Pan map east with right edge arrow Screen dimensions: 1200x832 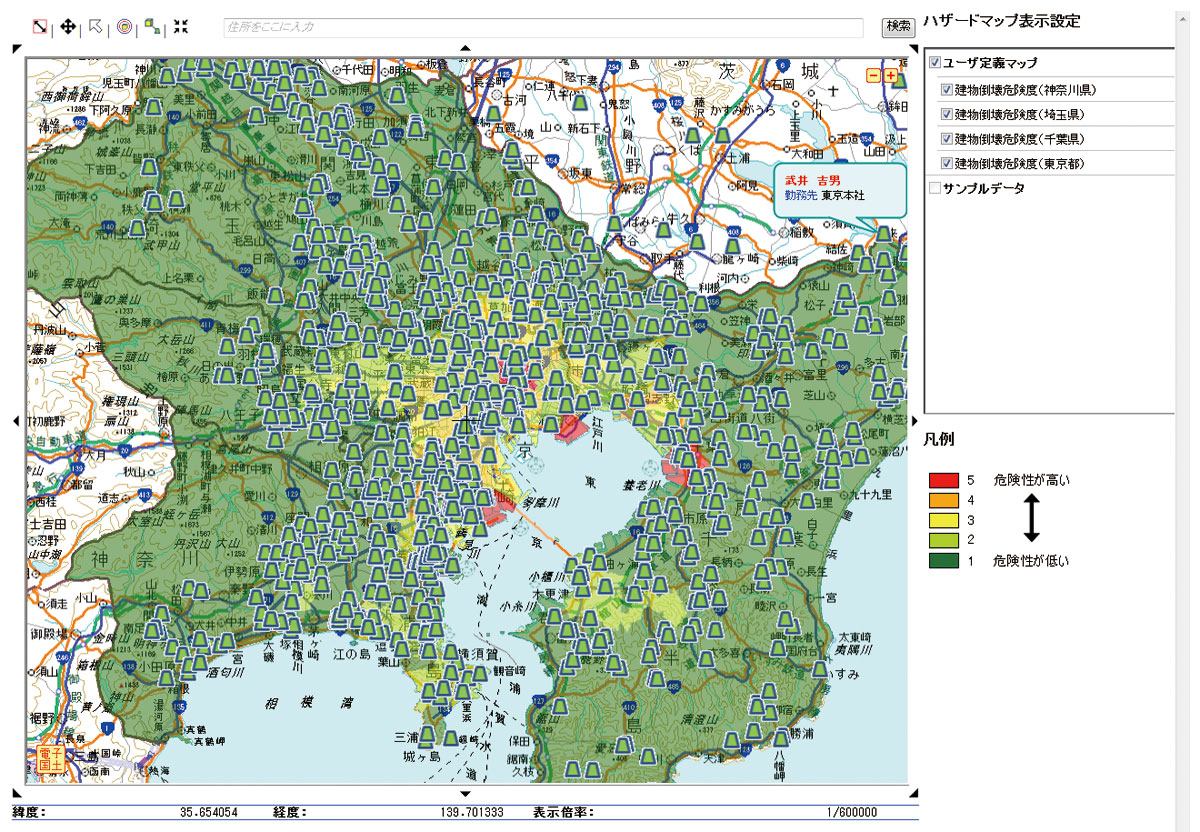pyautogui.click(x=914, y=422)
